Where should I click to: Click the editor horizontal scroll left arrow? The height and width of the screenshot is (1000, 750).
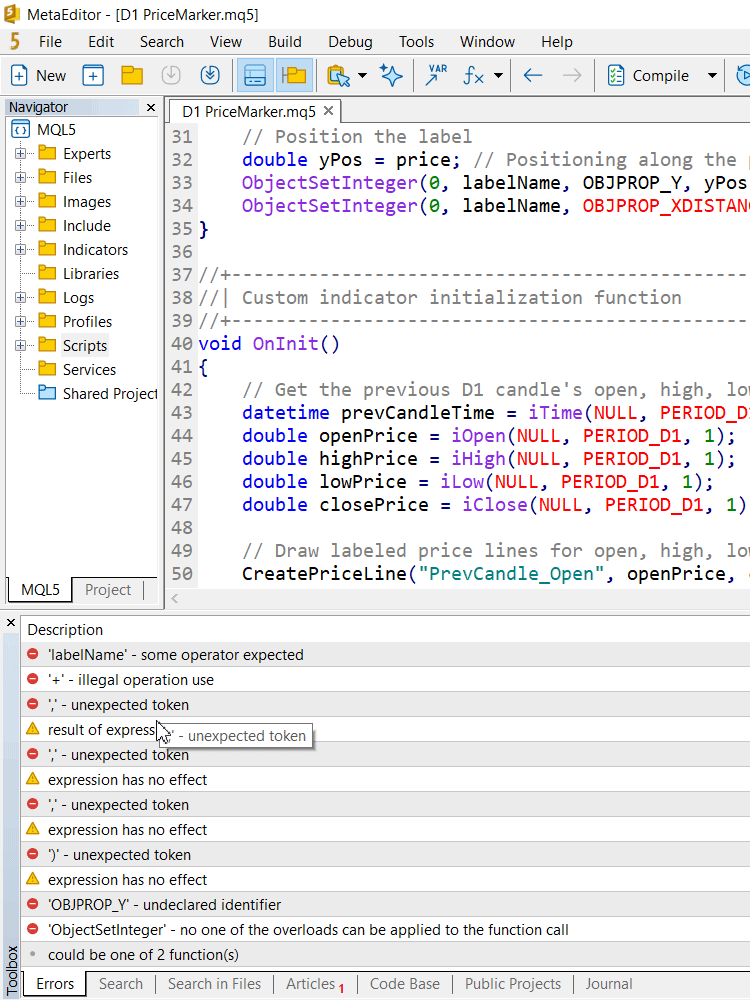[175, 598]
